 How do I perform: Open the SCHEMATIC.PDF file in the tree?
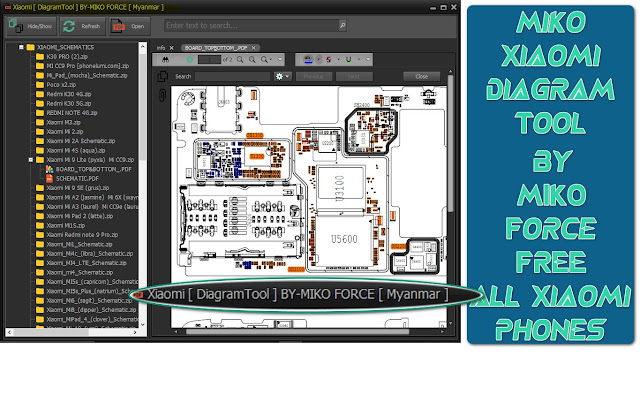click(x=77, y=179)
